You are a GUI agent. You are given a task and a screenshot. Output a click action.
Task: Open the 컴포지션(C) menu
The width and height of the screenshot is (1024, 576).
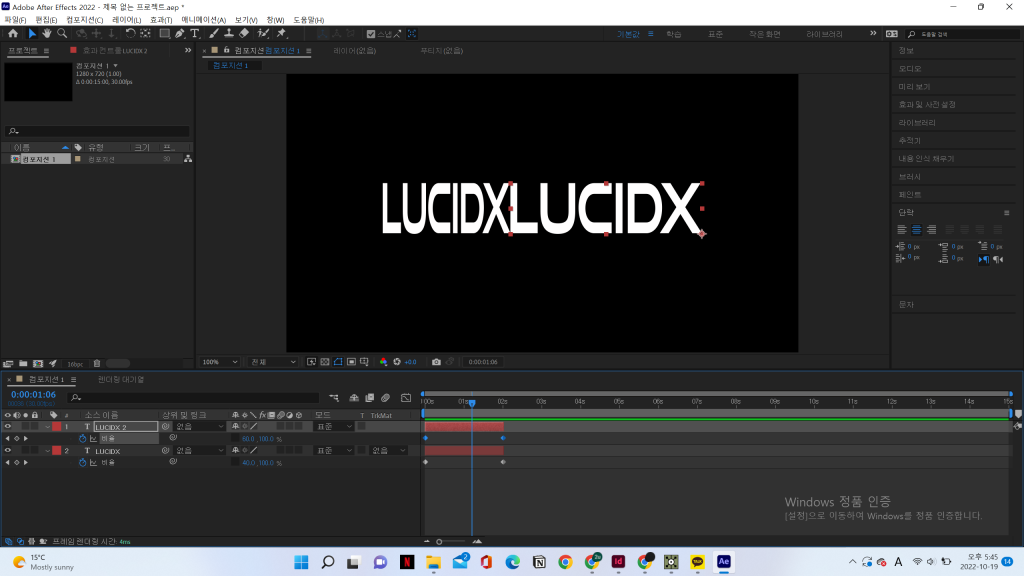[x=84, y=20]
